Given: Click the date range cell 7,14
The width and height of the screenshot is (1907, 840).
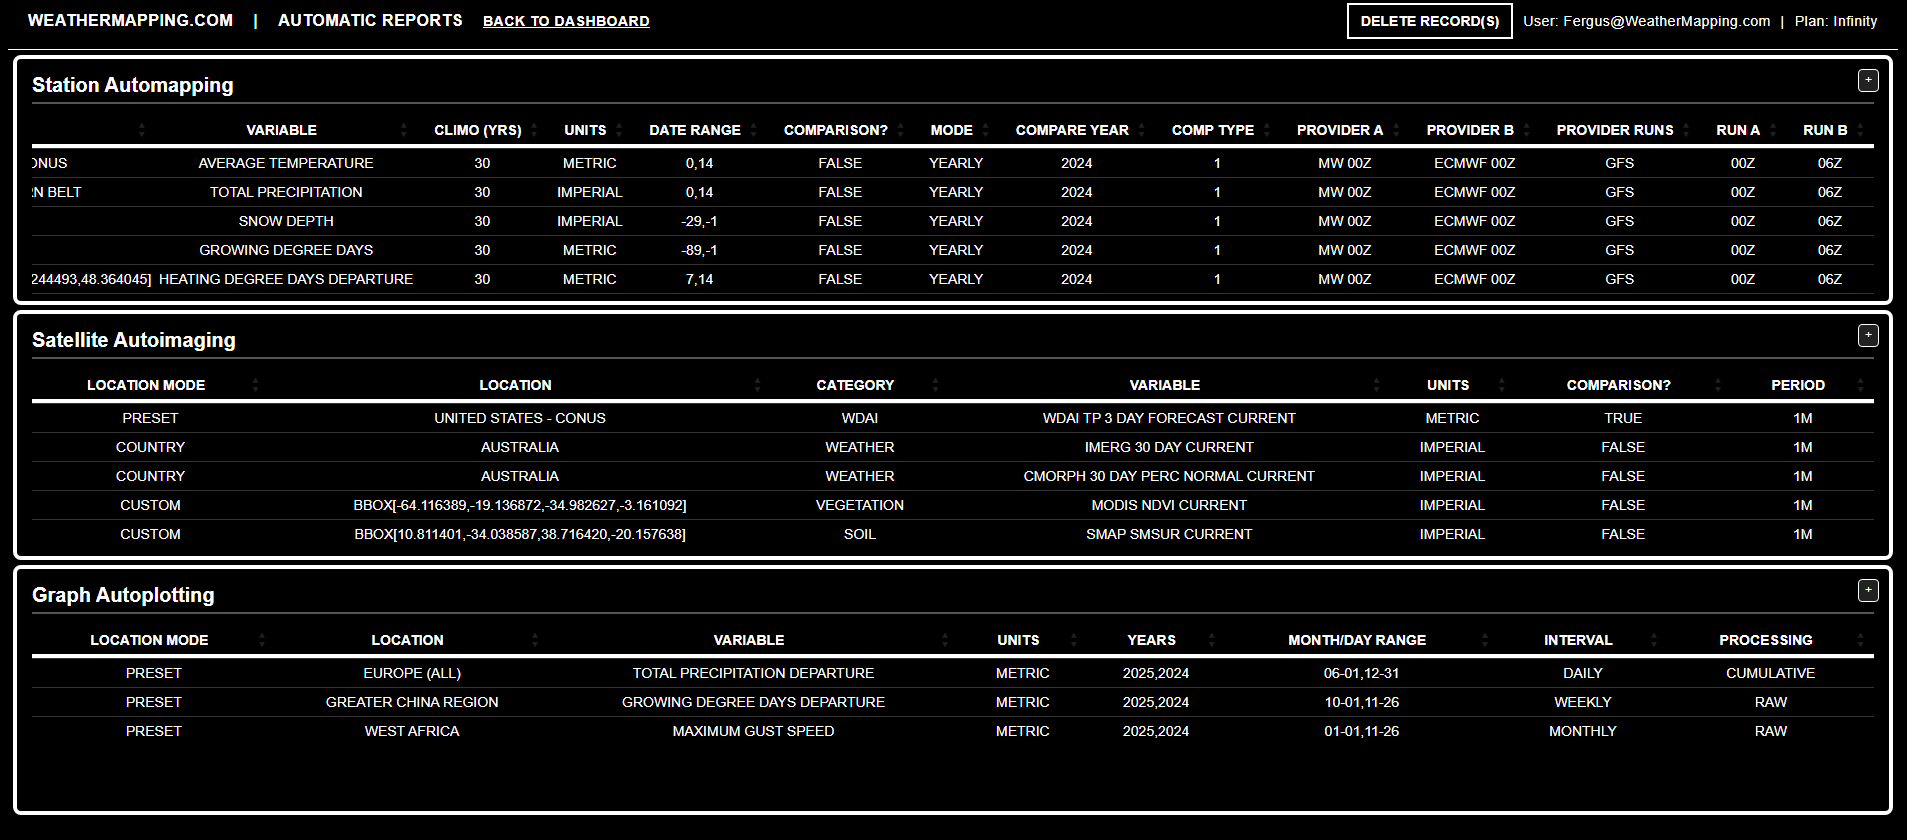Looking at the screenshot, I should click(x=699, y=279).
